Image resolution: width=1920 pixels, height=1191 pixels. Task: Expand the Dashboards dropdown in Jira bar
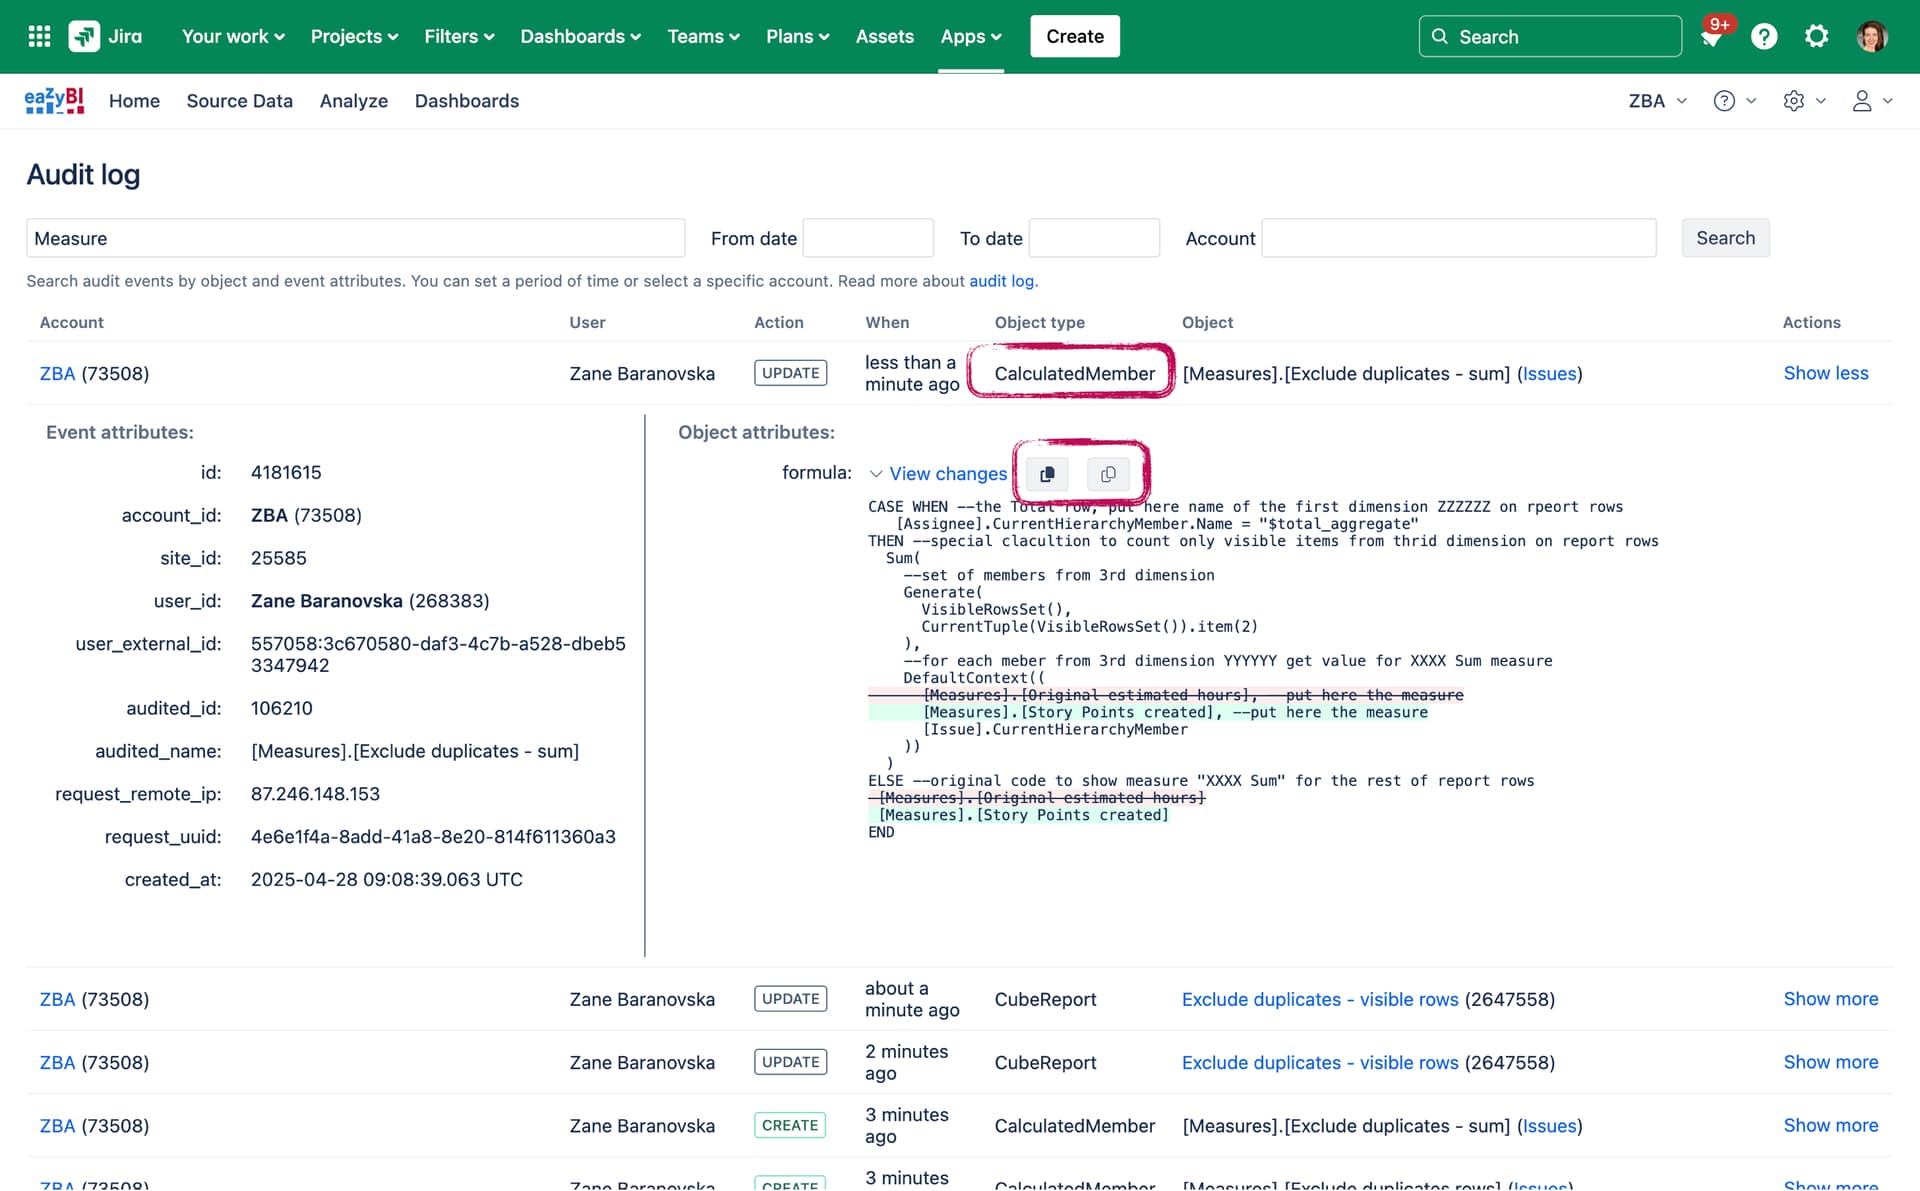pyautogui.click(x=580, y=37)
